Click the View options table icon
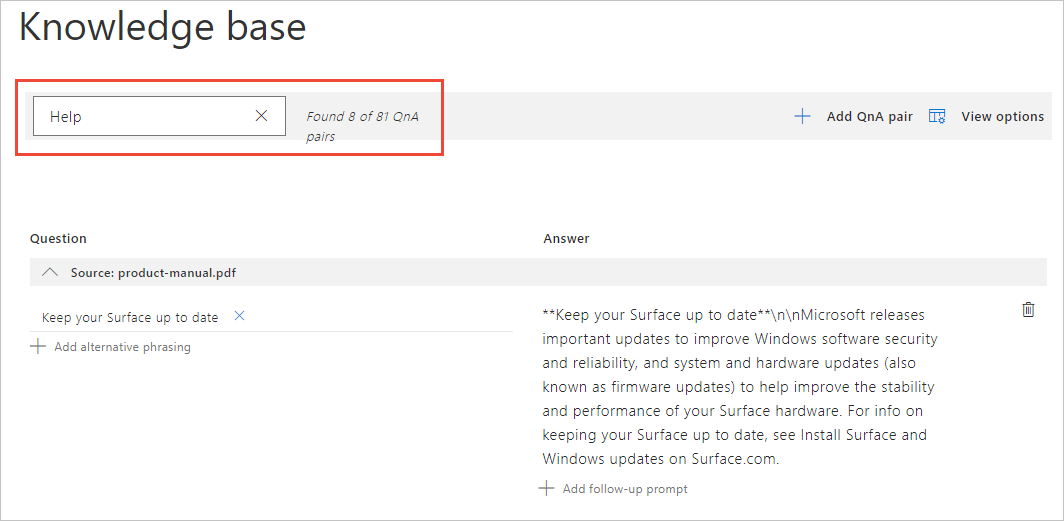The image size is (1064, 521). click(x=937, y=117)
